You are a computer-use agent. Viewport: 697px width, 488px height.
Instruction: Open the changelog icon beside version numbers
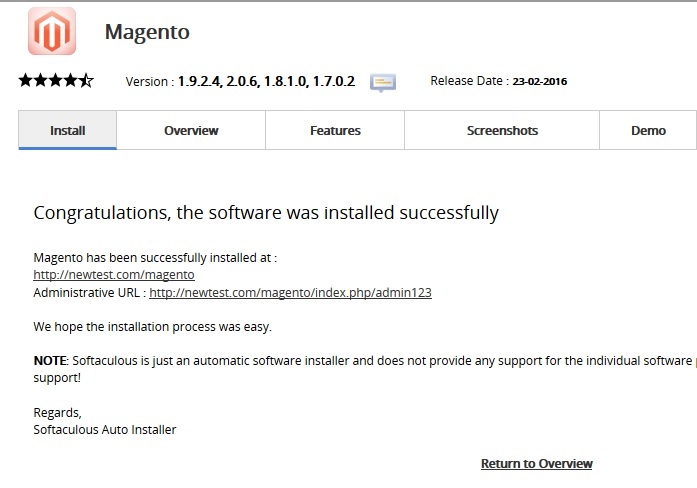coord(383,82)
